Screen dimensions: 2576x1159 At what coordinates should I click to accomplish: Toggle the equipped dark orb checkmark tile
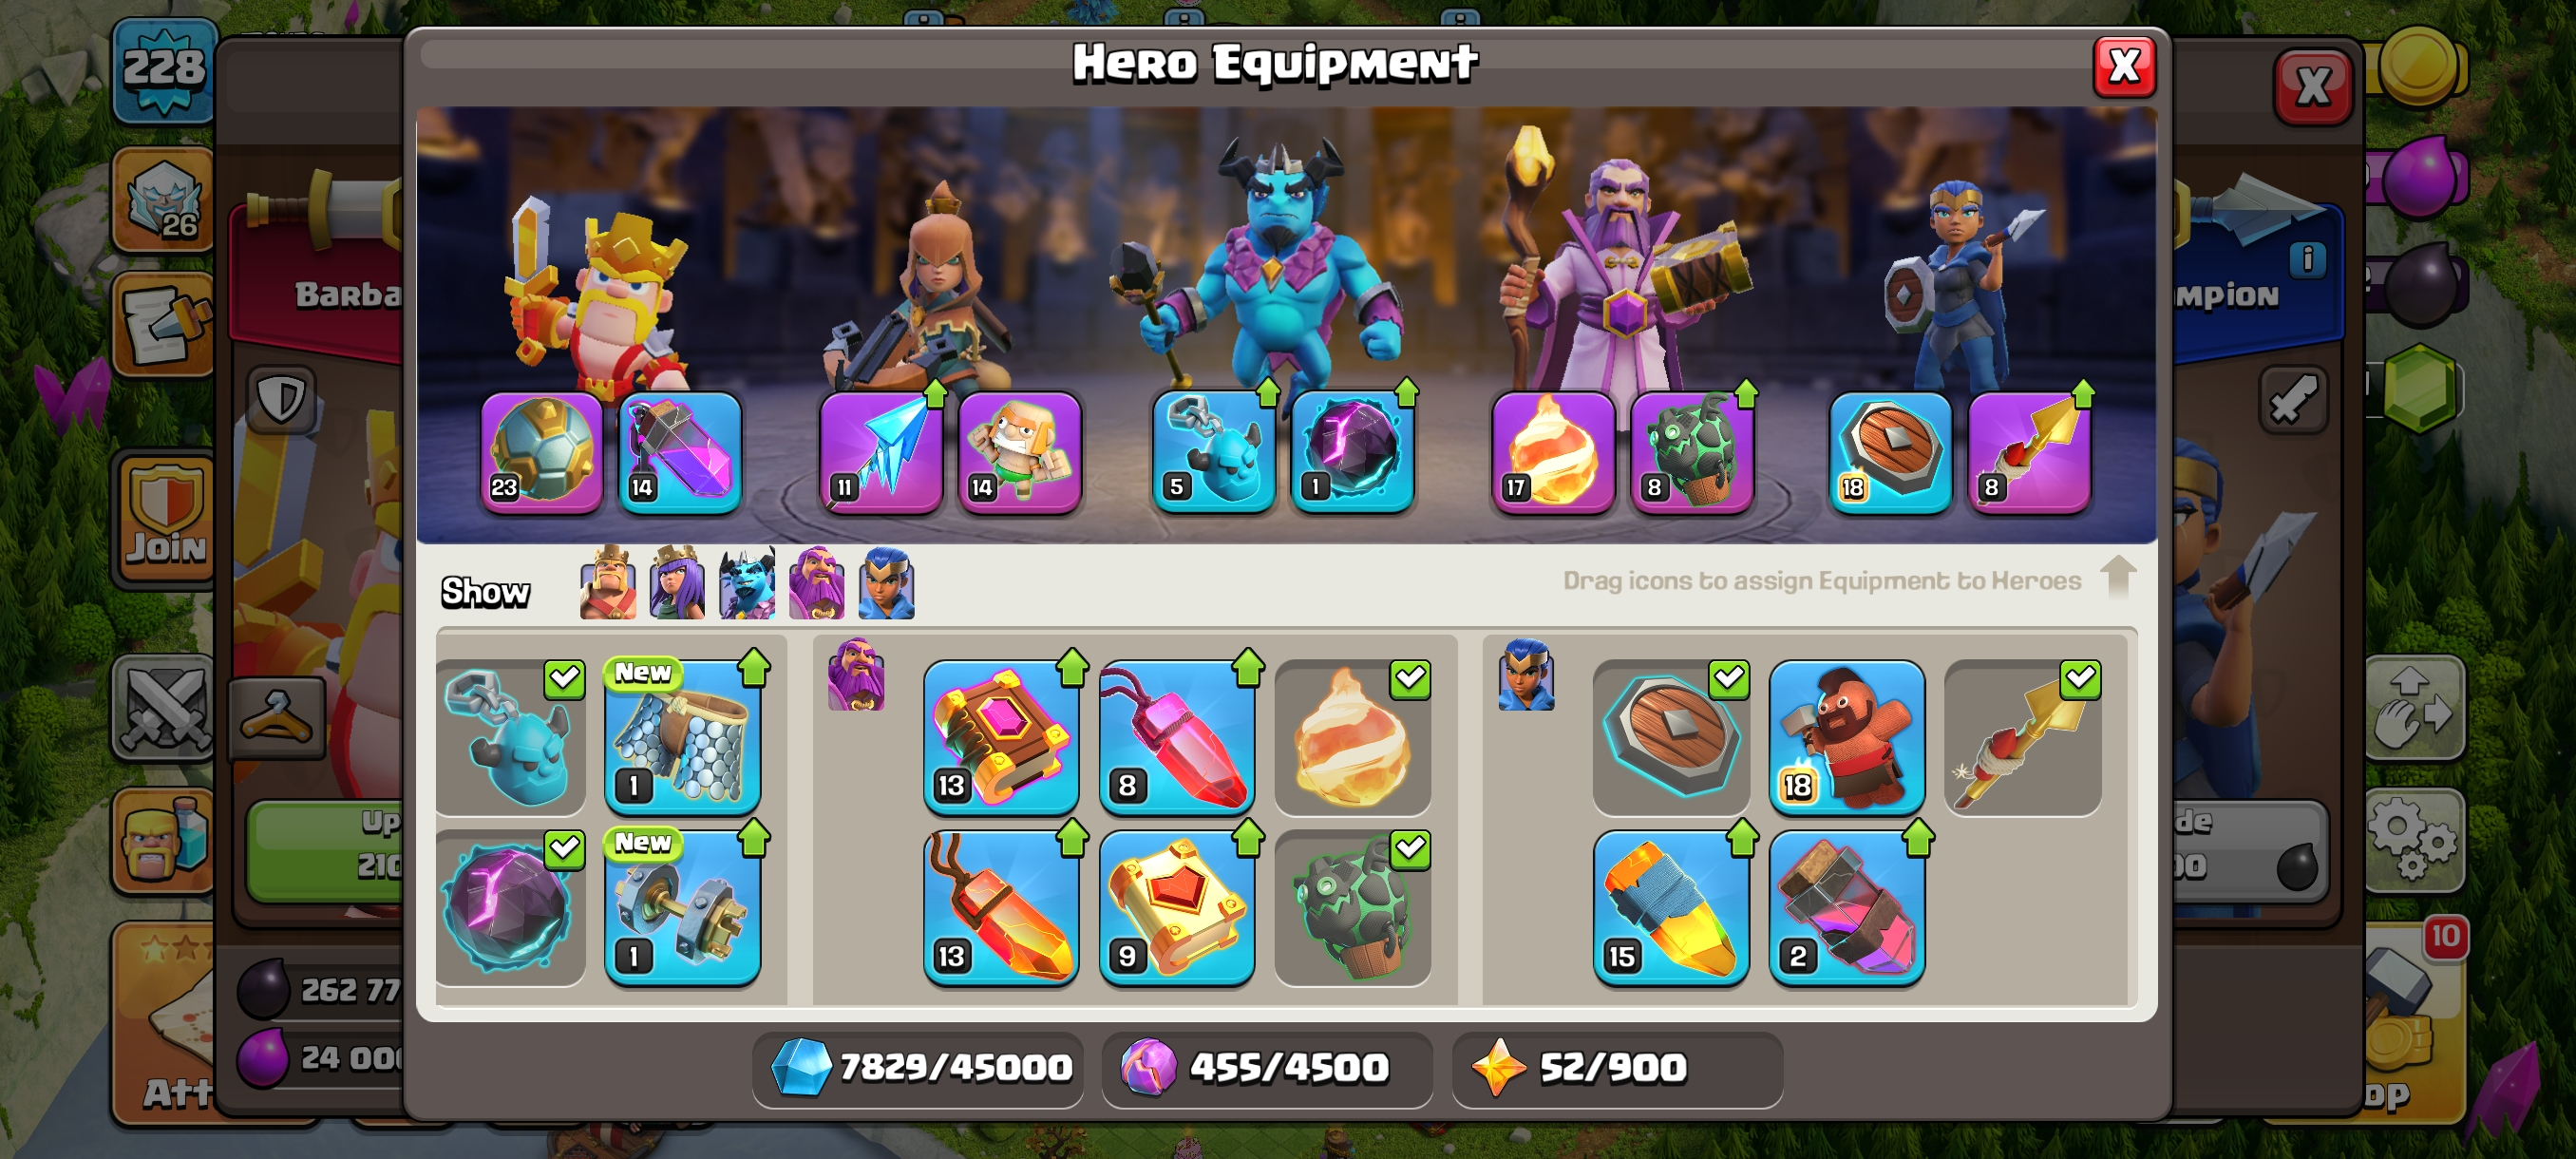tap(510, 907)
